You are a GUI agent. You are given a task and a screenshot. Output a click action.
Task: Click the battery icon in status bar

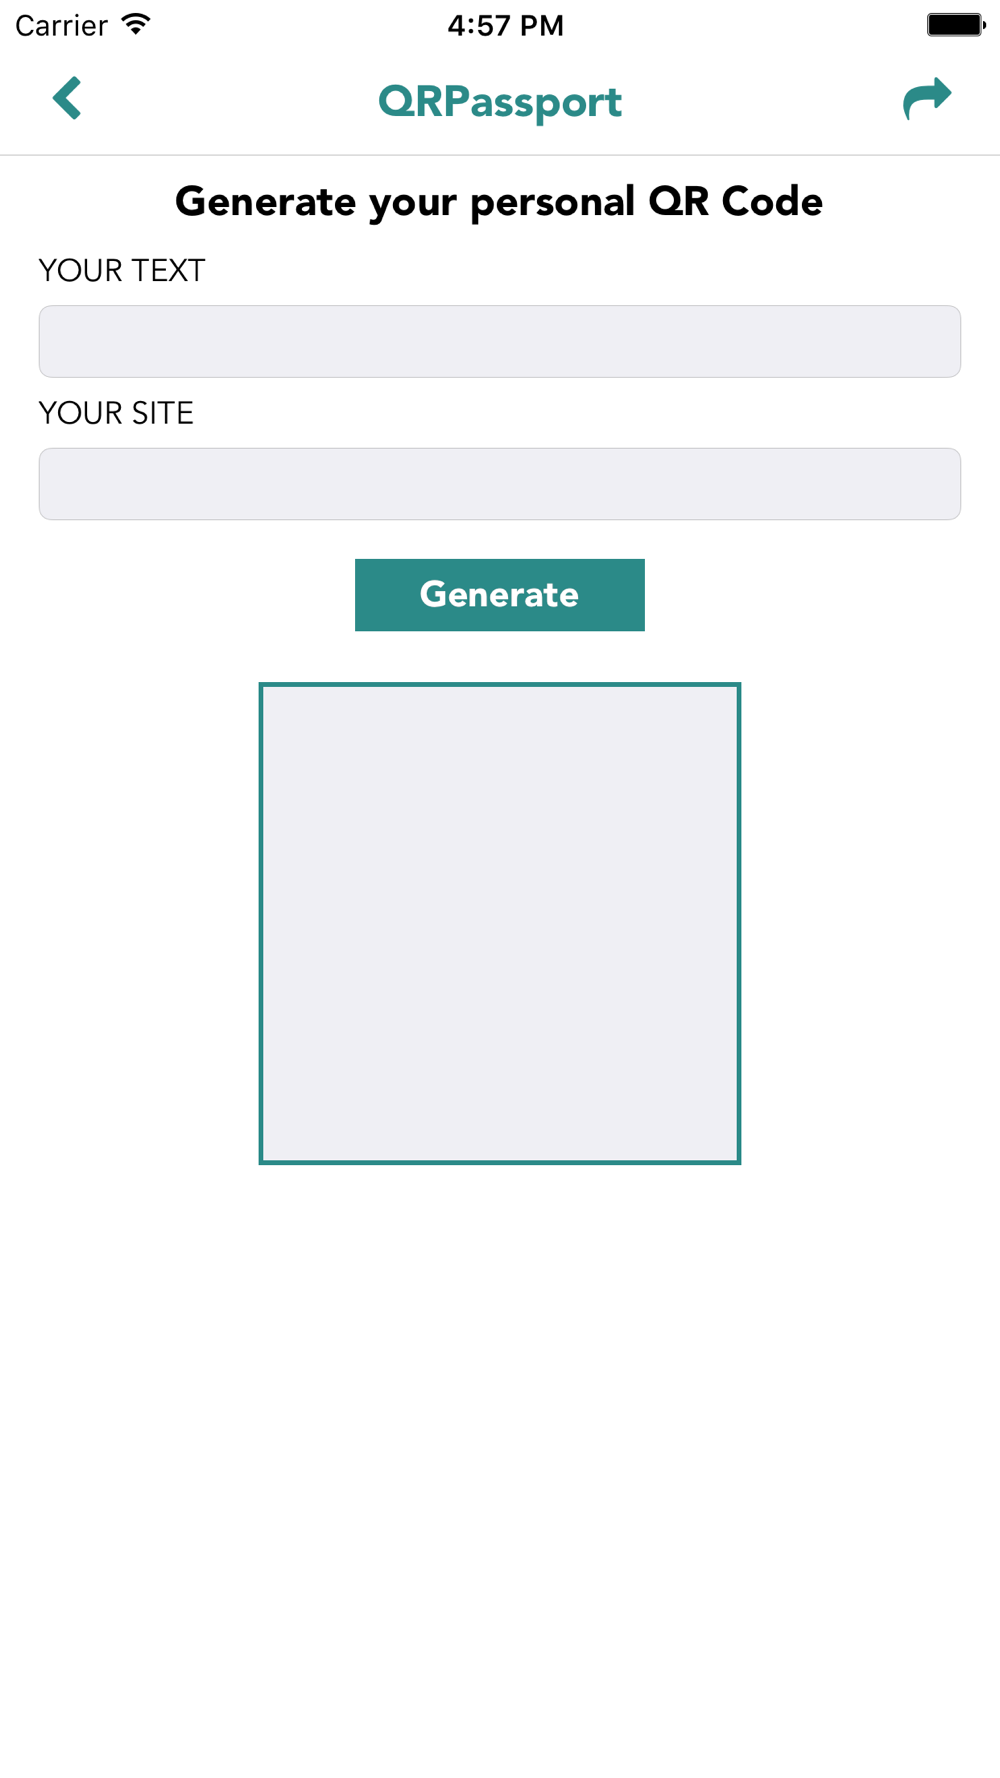[956, 24]
